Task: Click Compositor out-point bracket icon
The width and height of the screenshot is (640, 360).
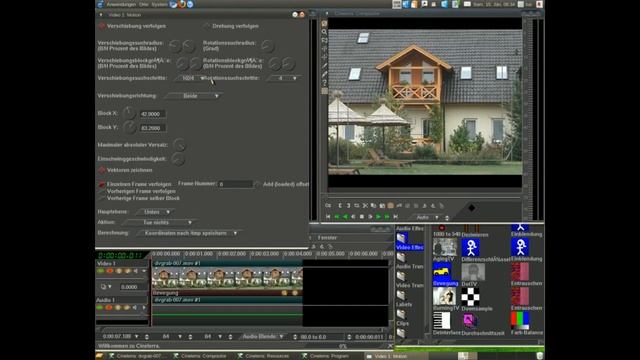Action: pyautogui.click(x=348, y=206)
